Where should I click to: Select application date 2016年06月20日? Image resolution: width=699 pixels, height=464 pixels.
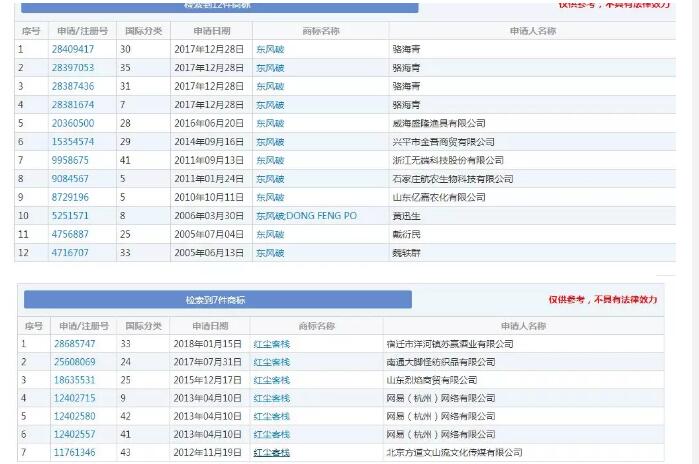[x=209, y=123]
